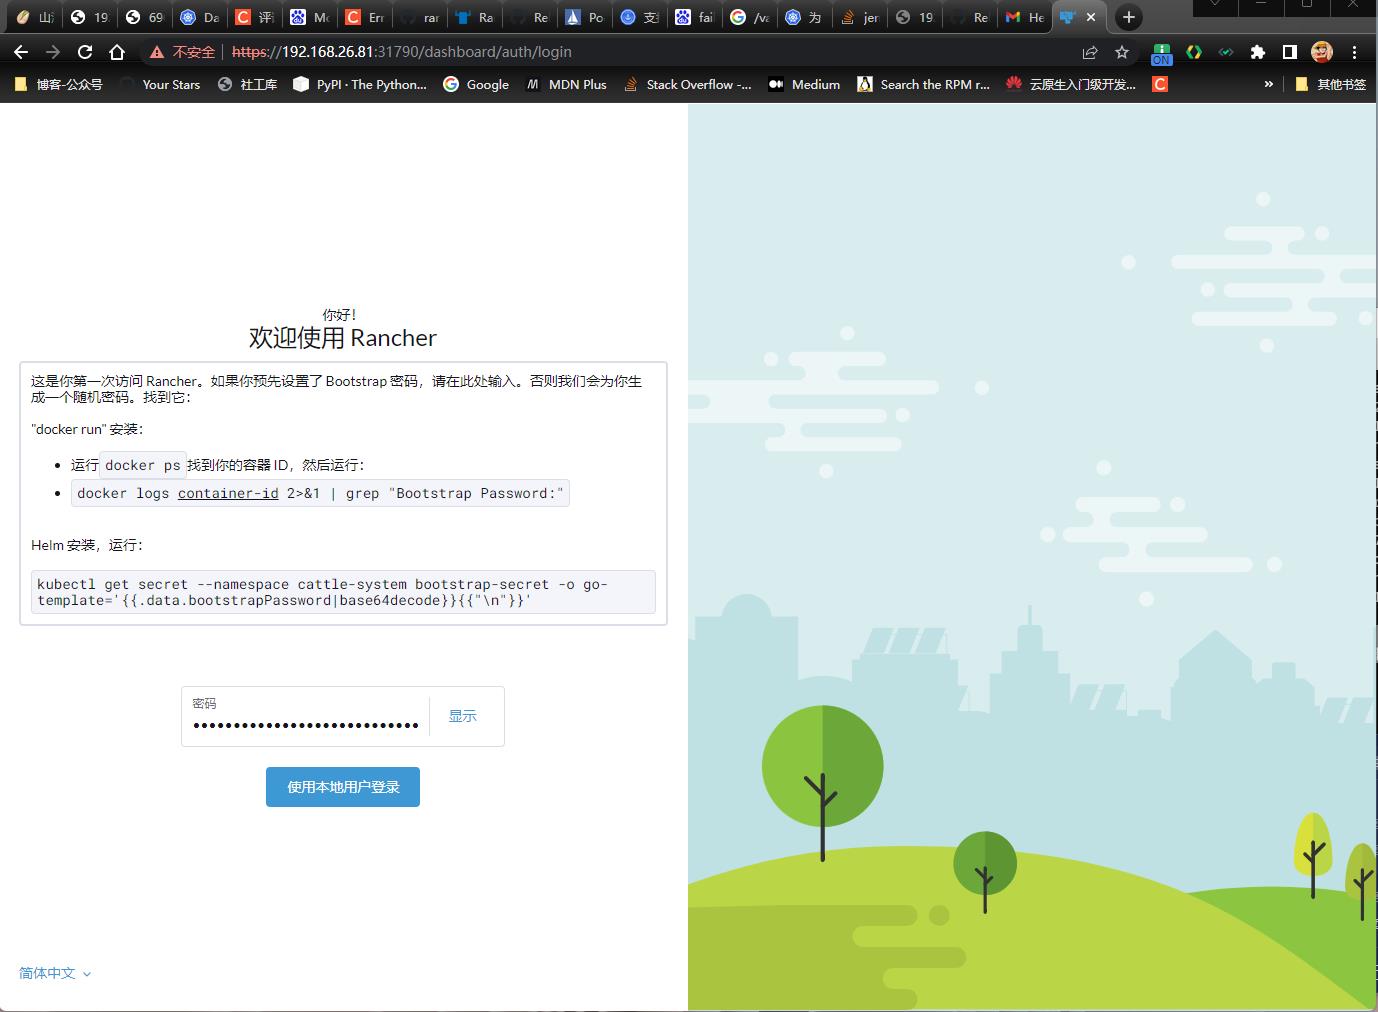
Task: Click 显示 to reveal the password
Action: coord(462,716)
